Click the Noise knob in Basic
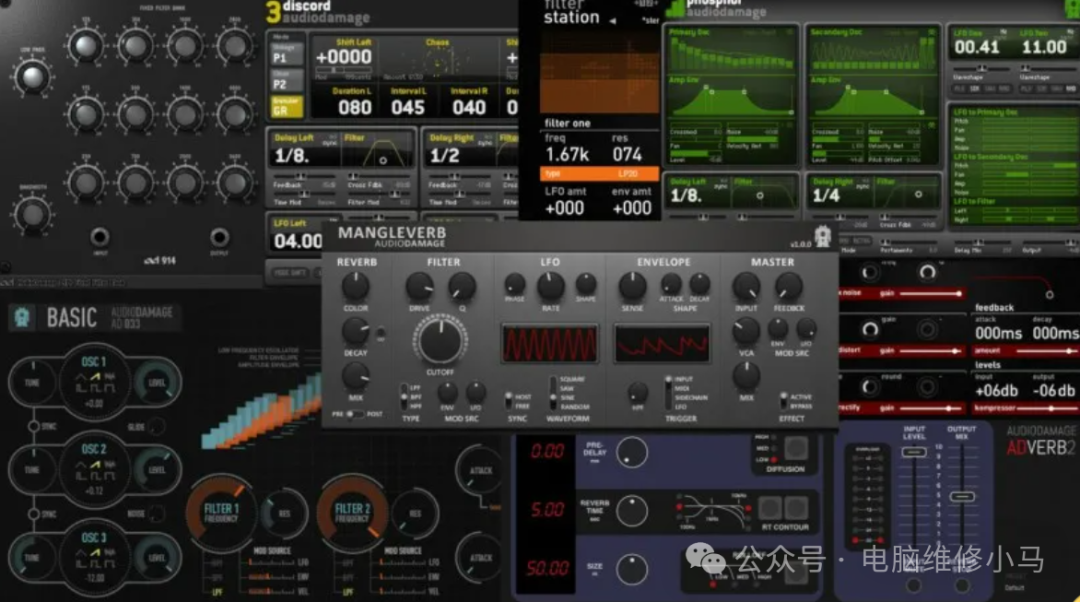 157,513
